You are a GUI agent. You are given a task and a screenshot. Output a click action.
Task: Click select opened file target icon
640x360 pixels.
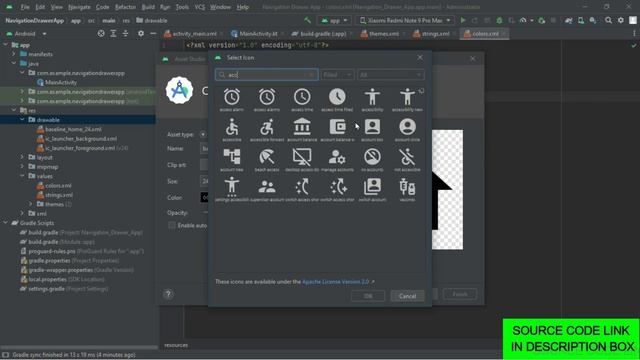click(x=101, y=33)
